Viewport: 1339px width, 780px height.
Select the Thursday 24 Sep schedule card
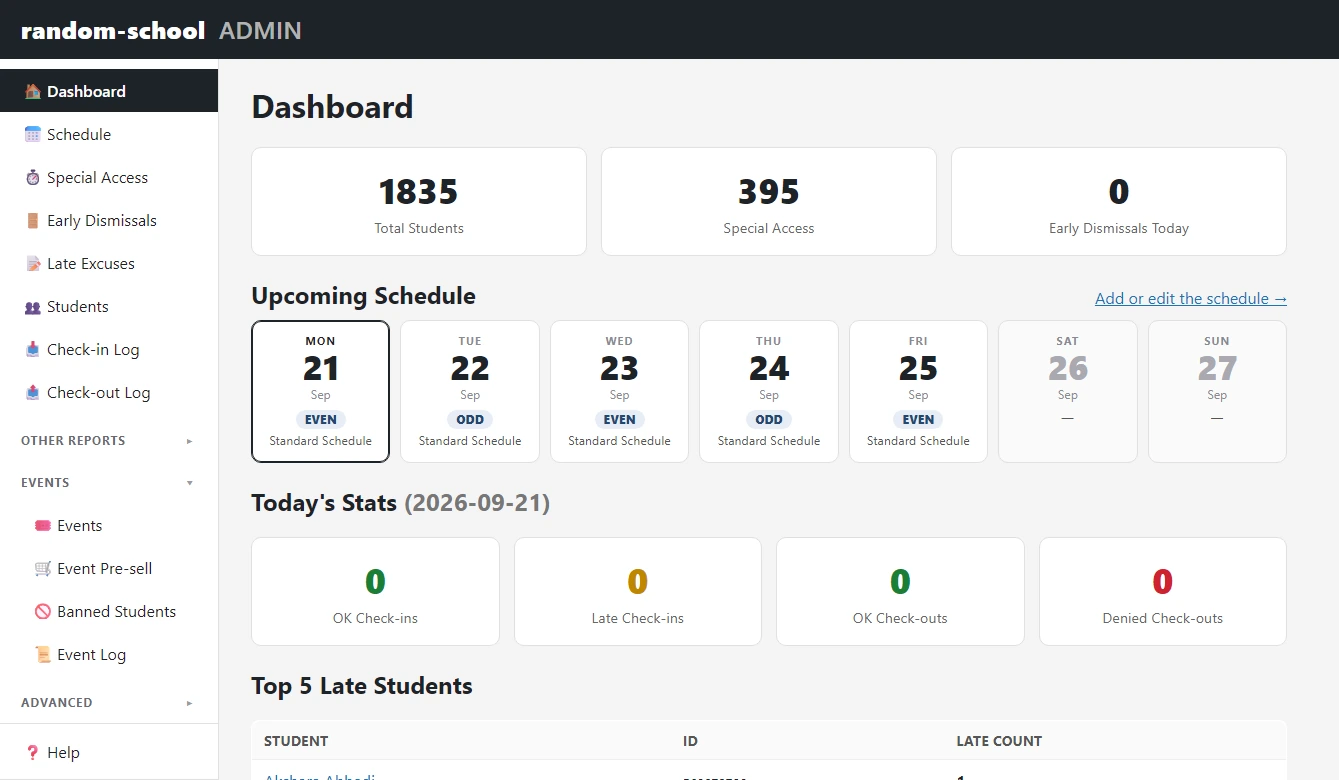[x=769, y=391]
